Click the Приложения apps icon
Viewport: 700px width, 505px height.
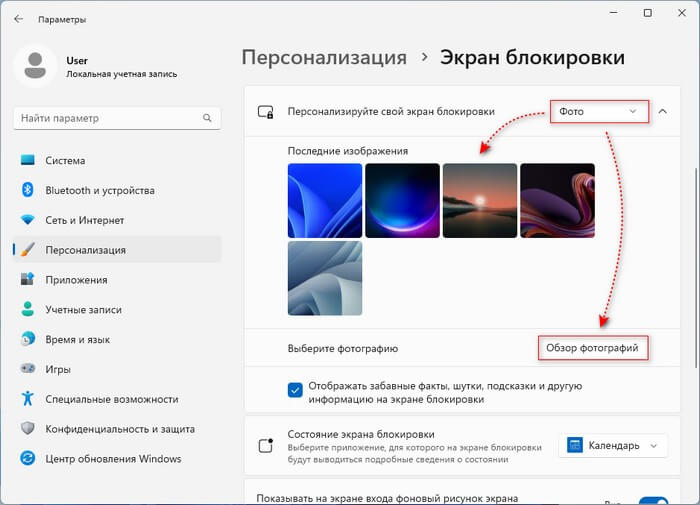[28, 279]
